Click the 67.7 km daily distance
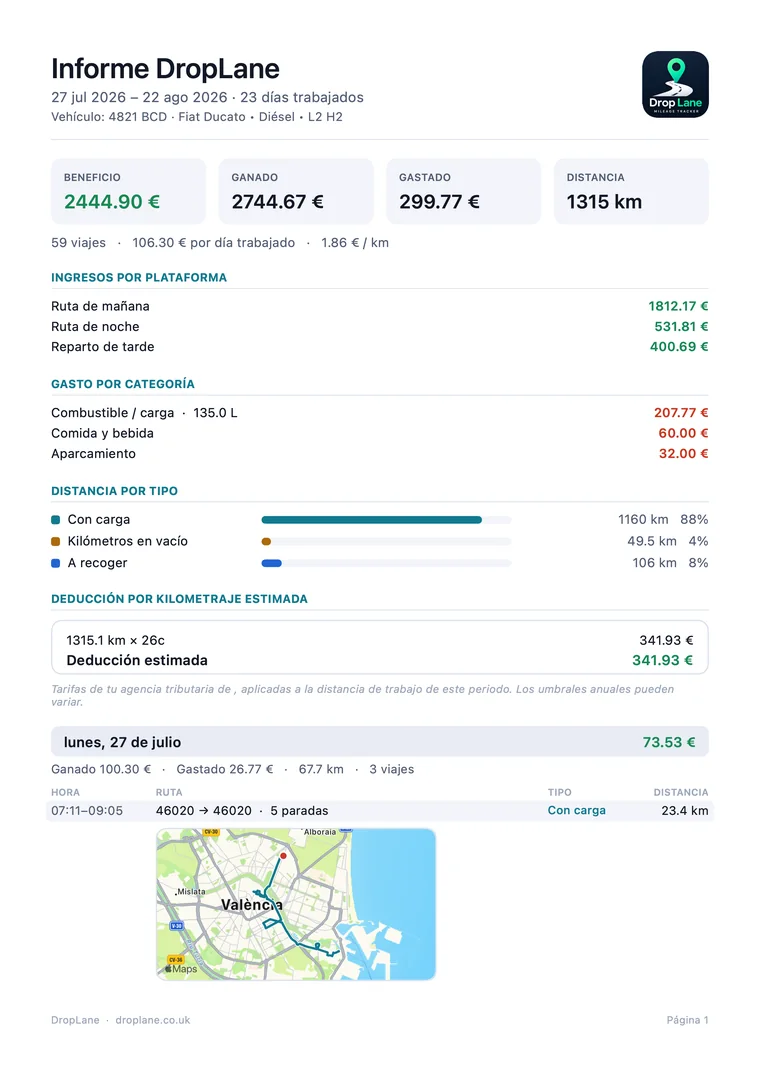This screenshot has height=1075, width=760. pyautogui.click(x=321, y=769)
